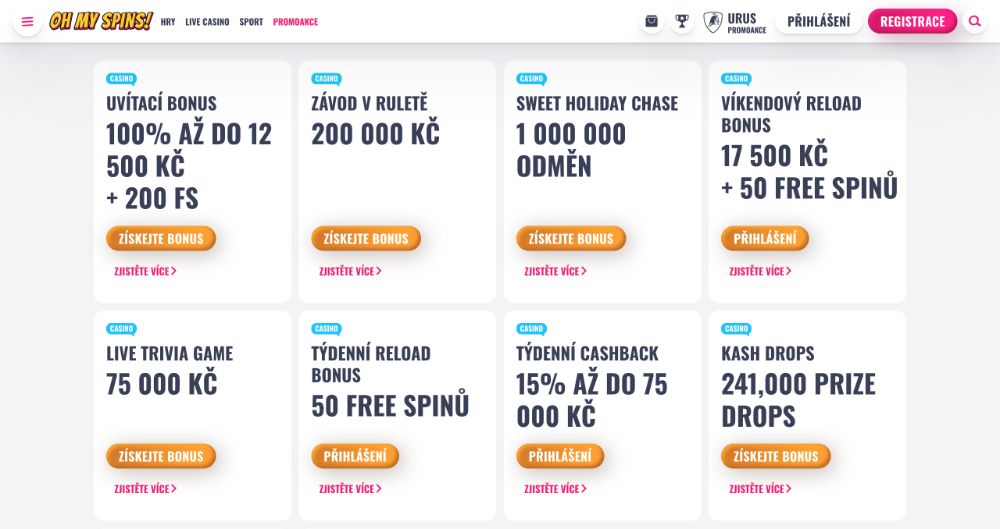The width and height of the screenshot is (1000, 529).
Task: Click the Oh My Spins logo
Action: tap(101, 21)
